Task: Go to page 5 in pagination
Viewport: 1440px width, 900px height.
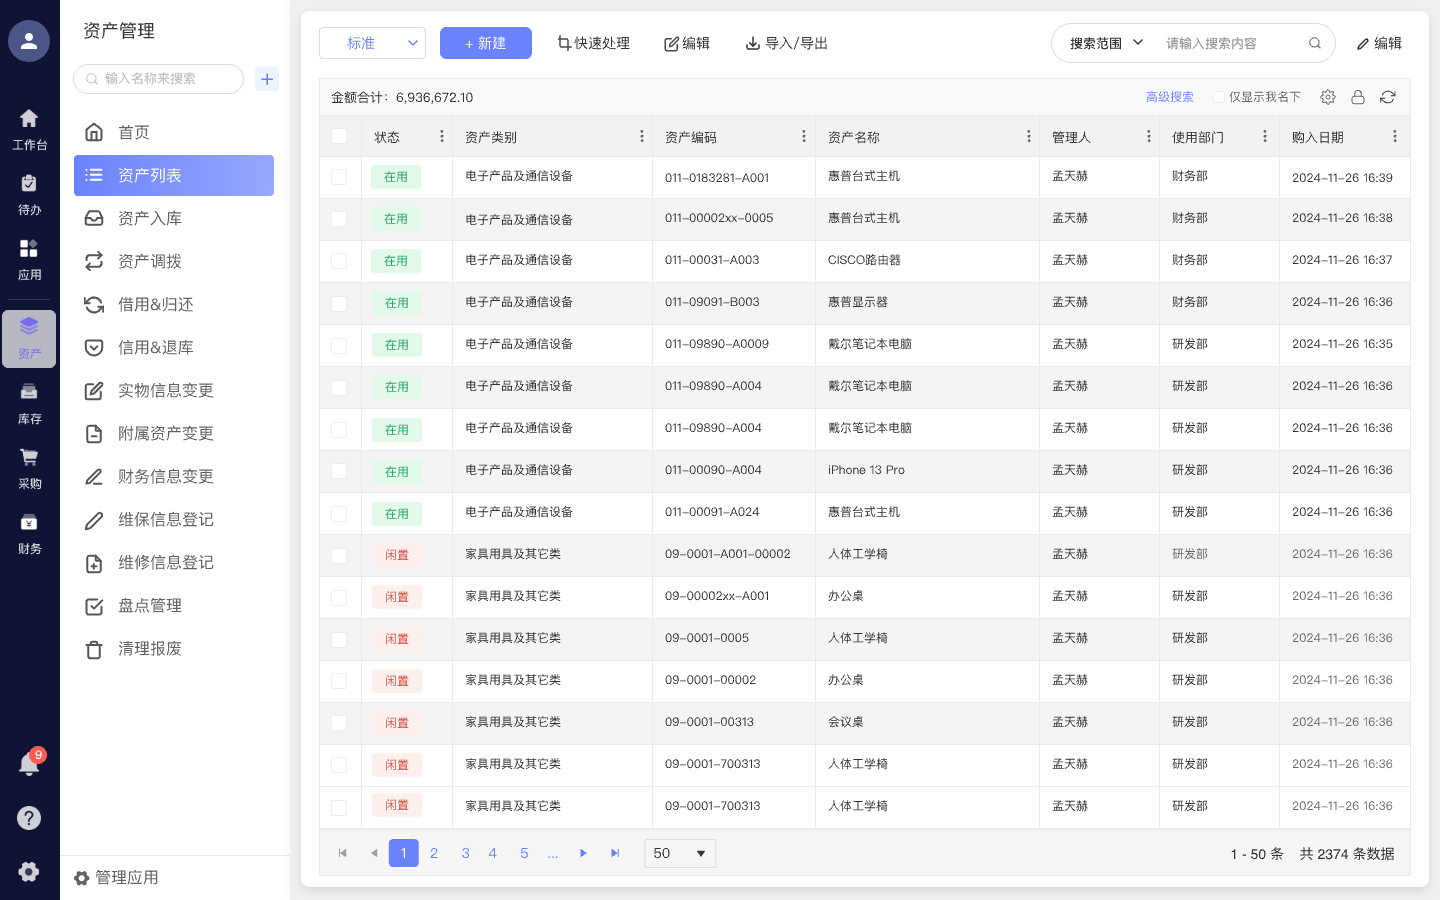Action: coord(524,853)
